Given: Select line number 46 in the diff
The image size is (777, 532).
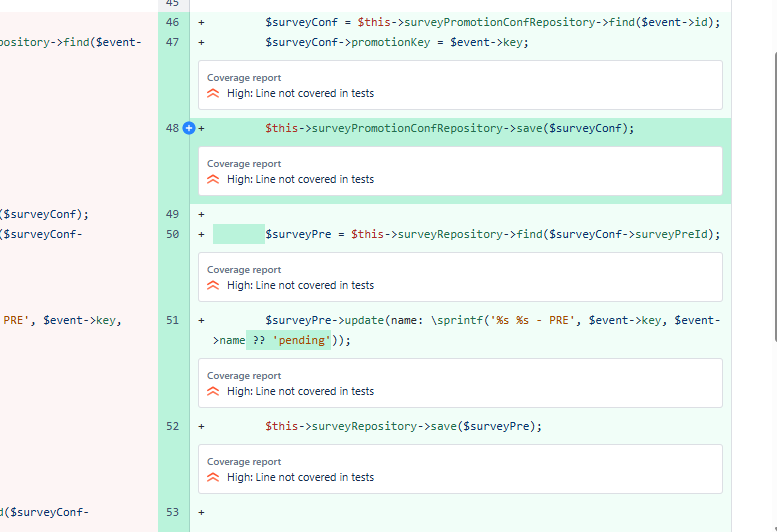Looking at the screenshot, I should (172, 22).
